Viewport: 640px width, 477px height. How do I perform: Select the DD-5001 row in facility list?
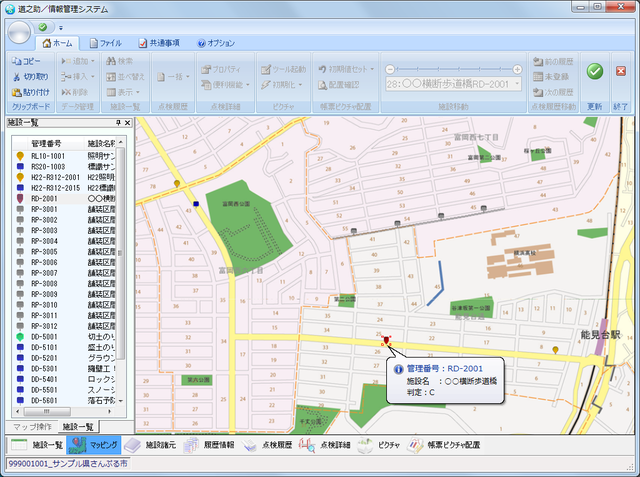(50, 337)
